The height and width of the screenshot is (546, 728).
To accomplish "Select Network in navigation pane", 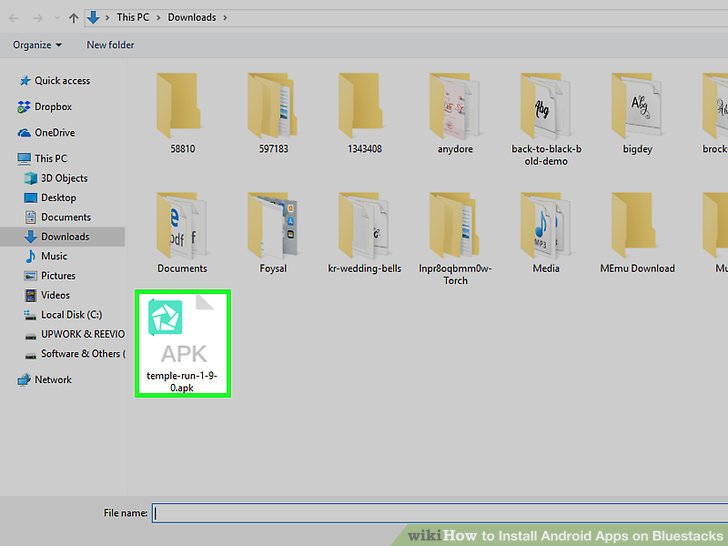I will pos(53,380).
